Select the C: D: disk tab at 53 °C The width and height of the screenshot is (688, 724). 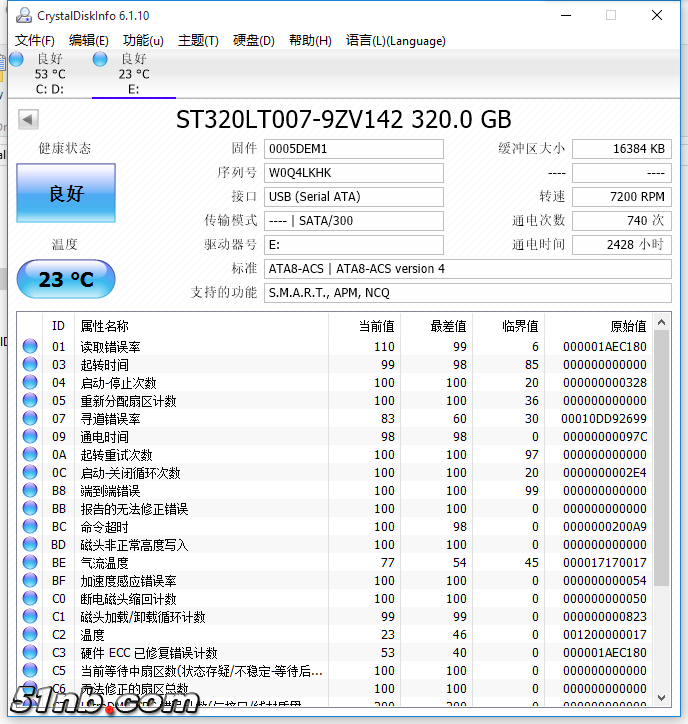[50, 74]
